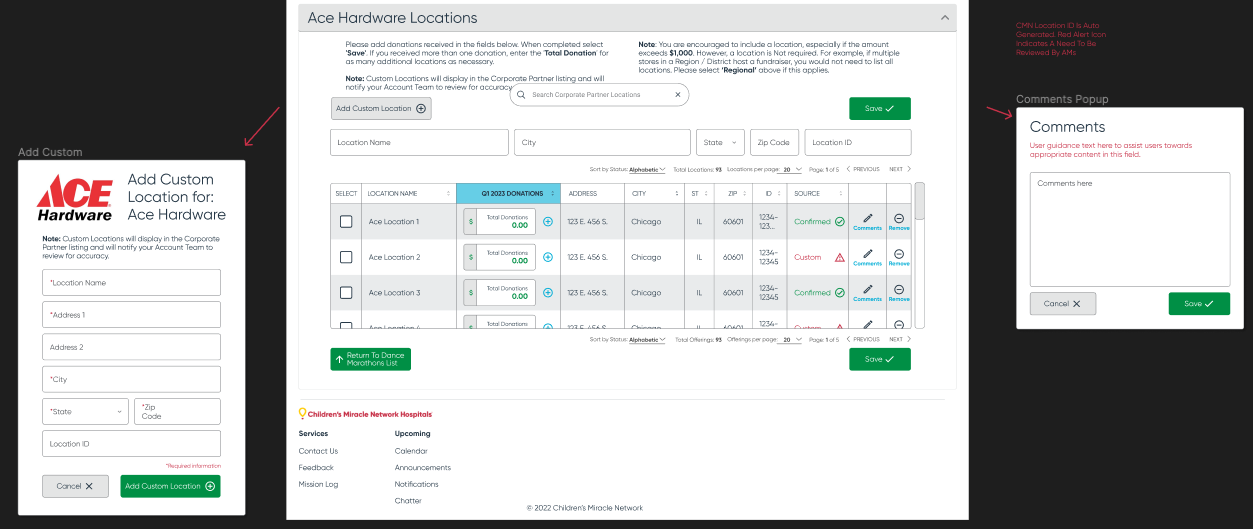1253x529 pixels.
Task: Click *Address 1 field in Add Custom dialog
Action: point(131,315)
